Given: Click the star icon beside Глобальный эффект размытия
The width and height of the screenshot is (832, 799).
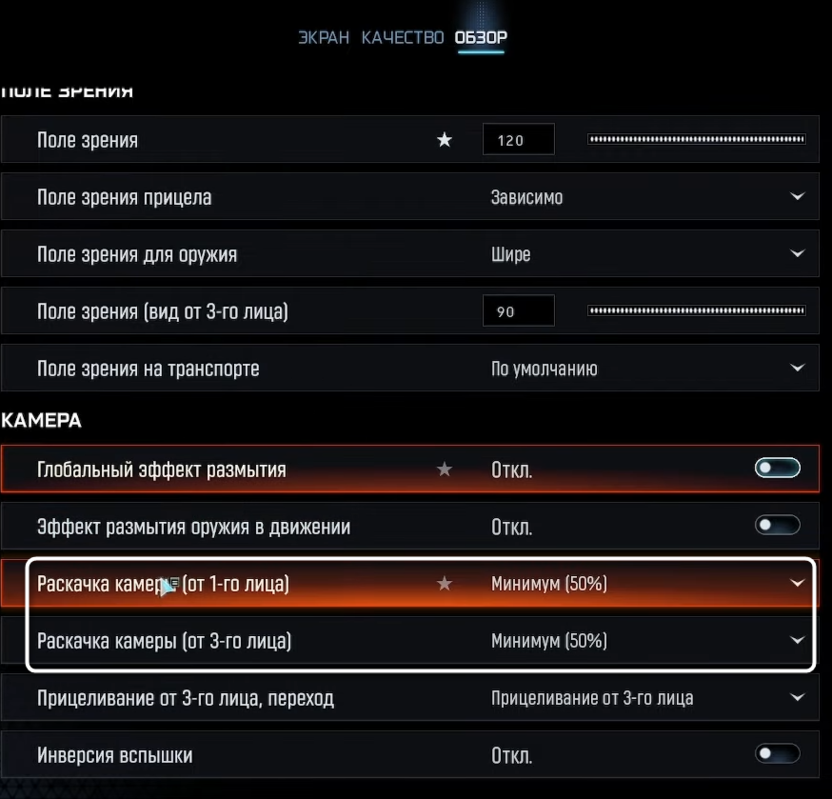Looking at the screenshot, I should tap(445, 469).
